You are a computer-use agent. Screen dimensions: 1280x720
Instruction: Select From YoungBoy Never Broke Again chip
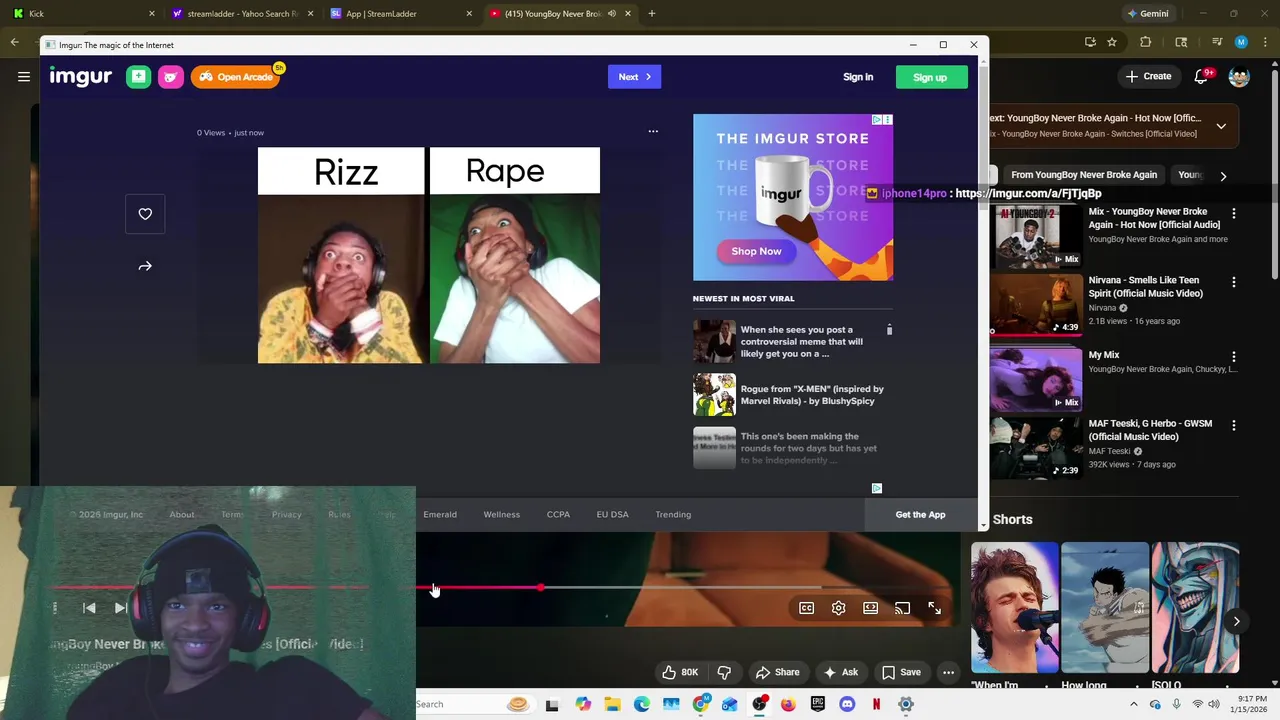[x=1084, y=175]
